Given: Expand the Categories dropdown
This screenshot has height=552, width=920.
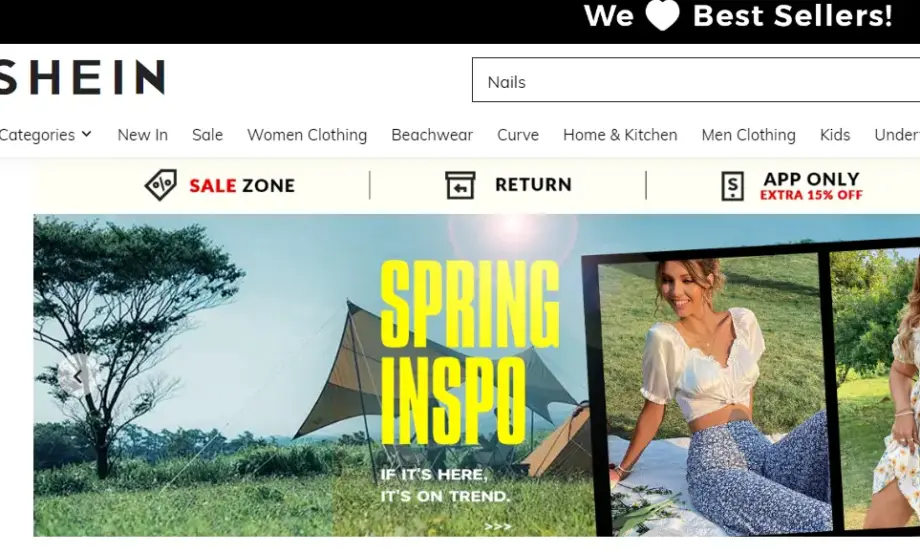Looking at the screenshot, I should (x=45, y=135).
